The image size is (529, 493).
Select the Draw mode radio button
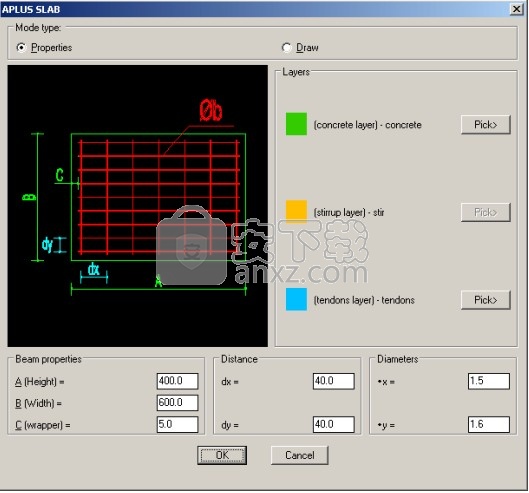(286, 48)
